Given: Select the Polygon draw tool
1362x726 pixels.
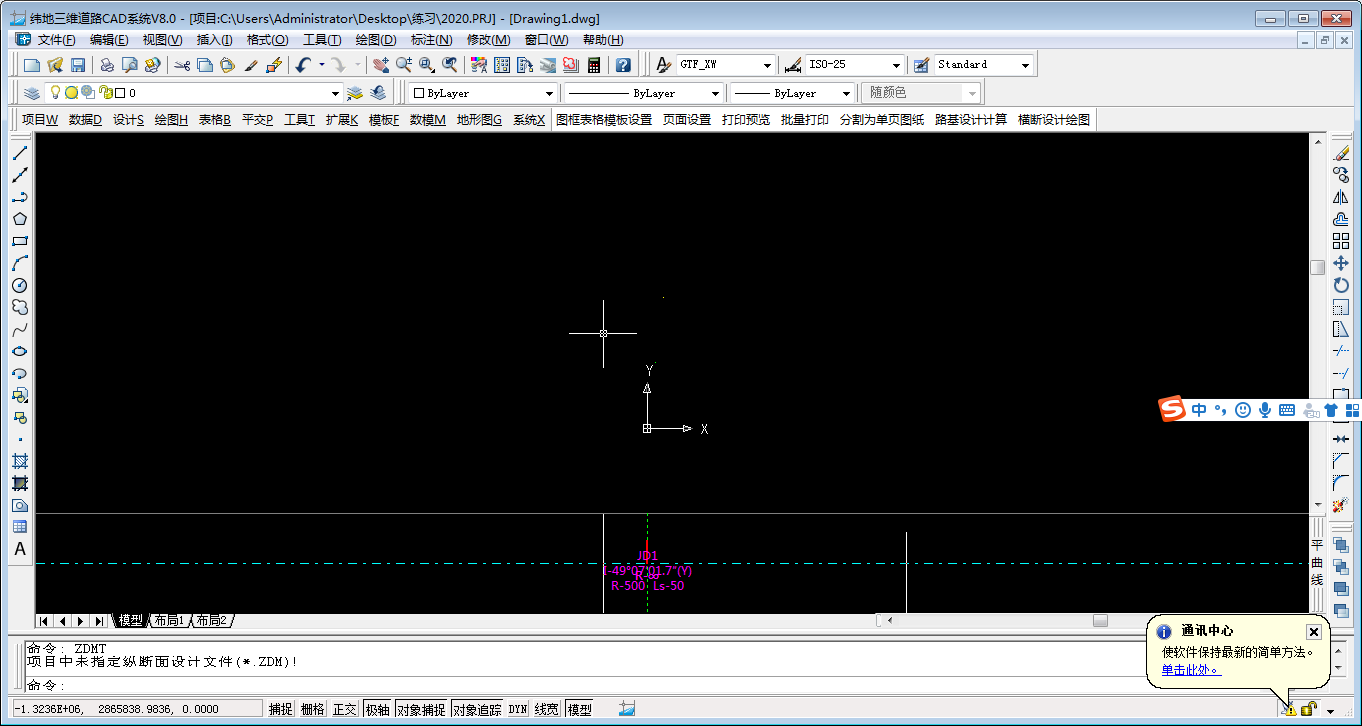Looking at the screenshot, I should click(x=20, y=219).
